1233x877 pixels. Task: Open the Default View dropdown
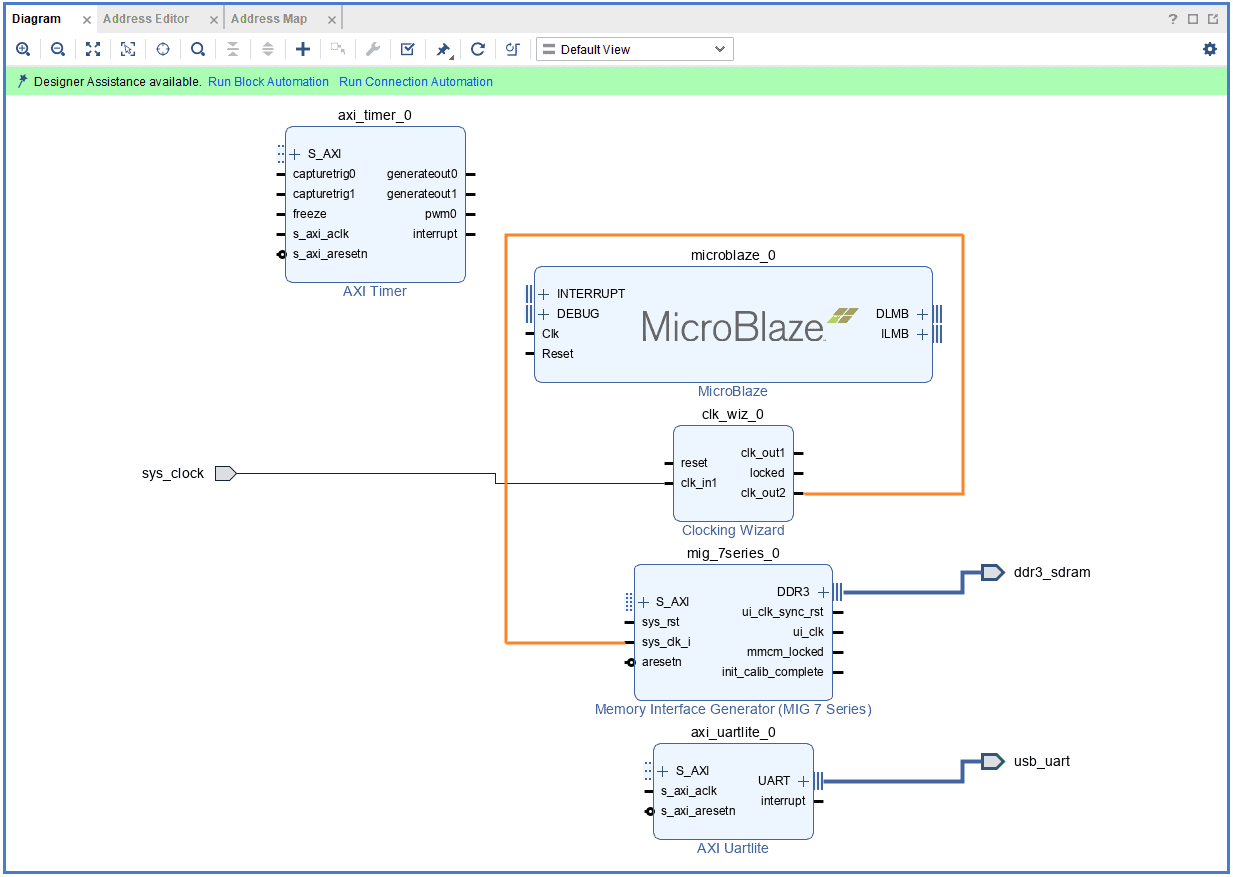[x=634, y=49]
